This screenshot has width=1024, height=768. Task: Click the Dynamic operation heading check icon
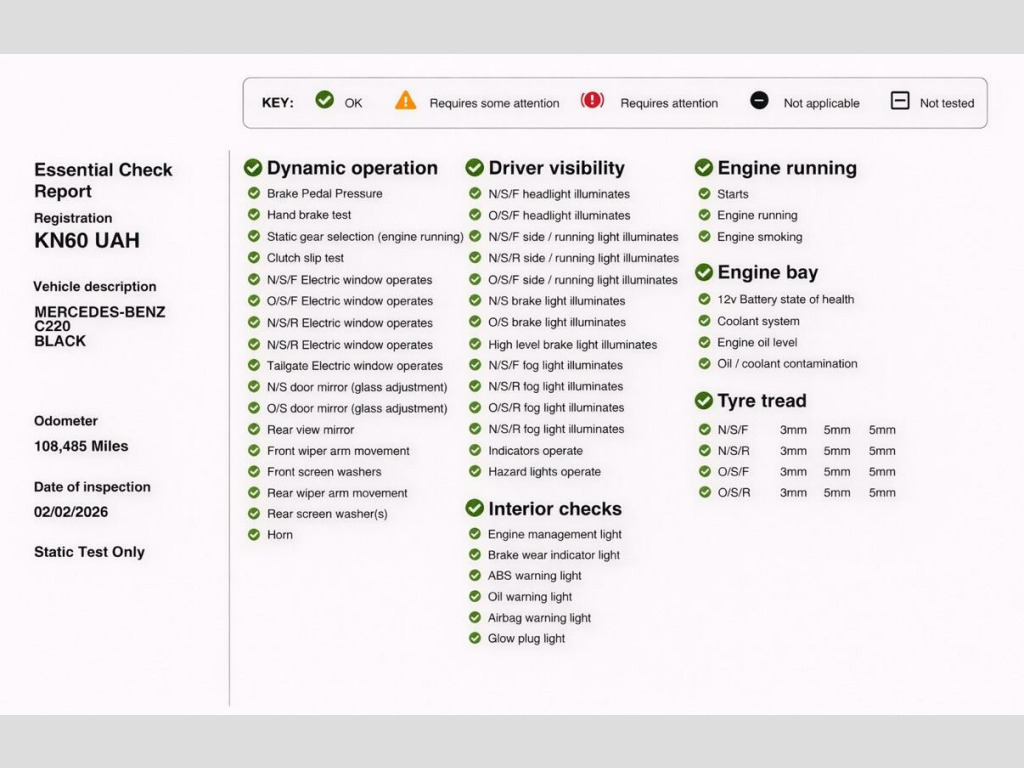(253, 168)
